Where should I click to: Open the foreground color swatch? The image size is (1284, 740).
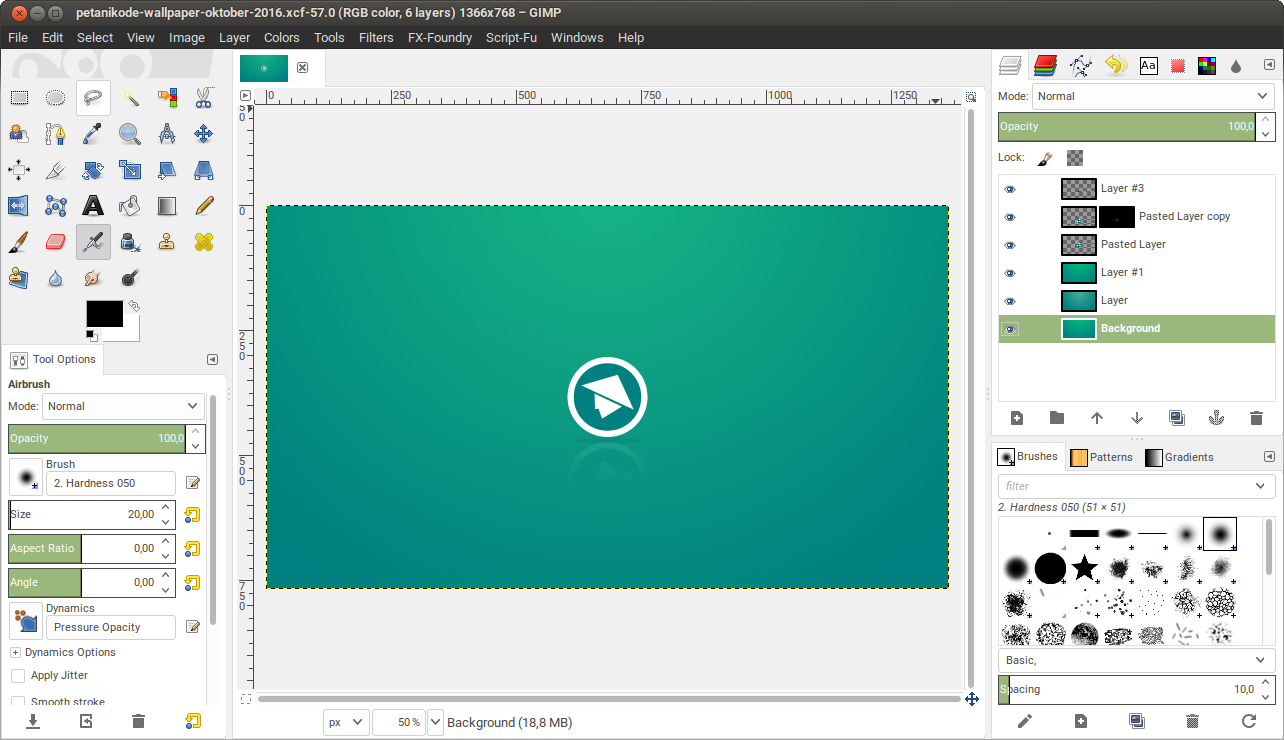104,313
